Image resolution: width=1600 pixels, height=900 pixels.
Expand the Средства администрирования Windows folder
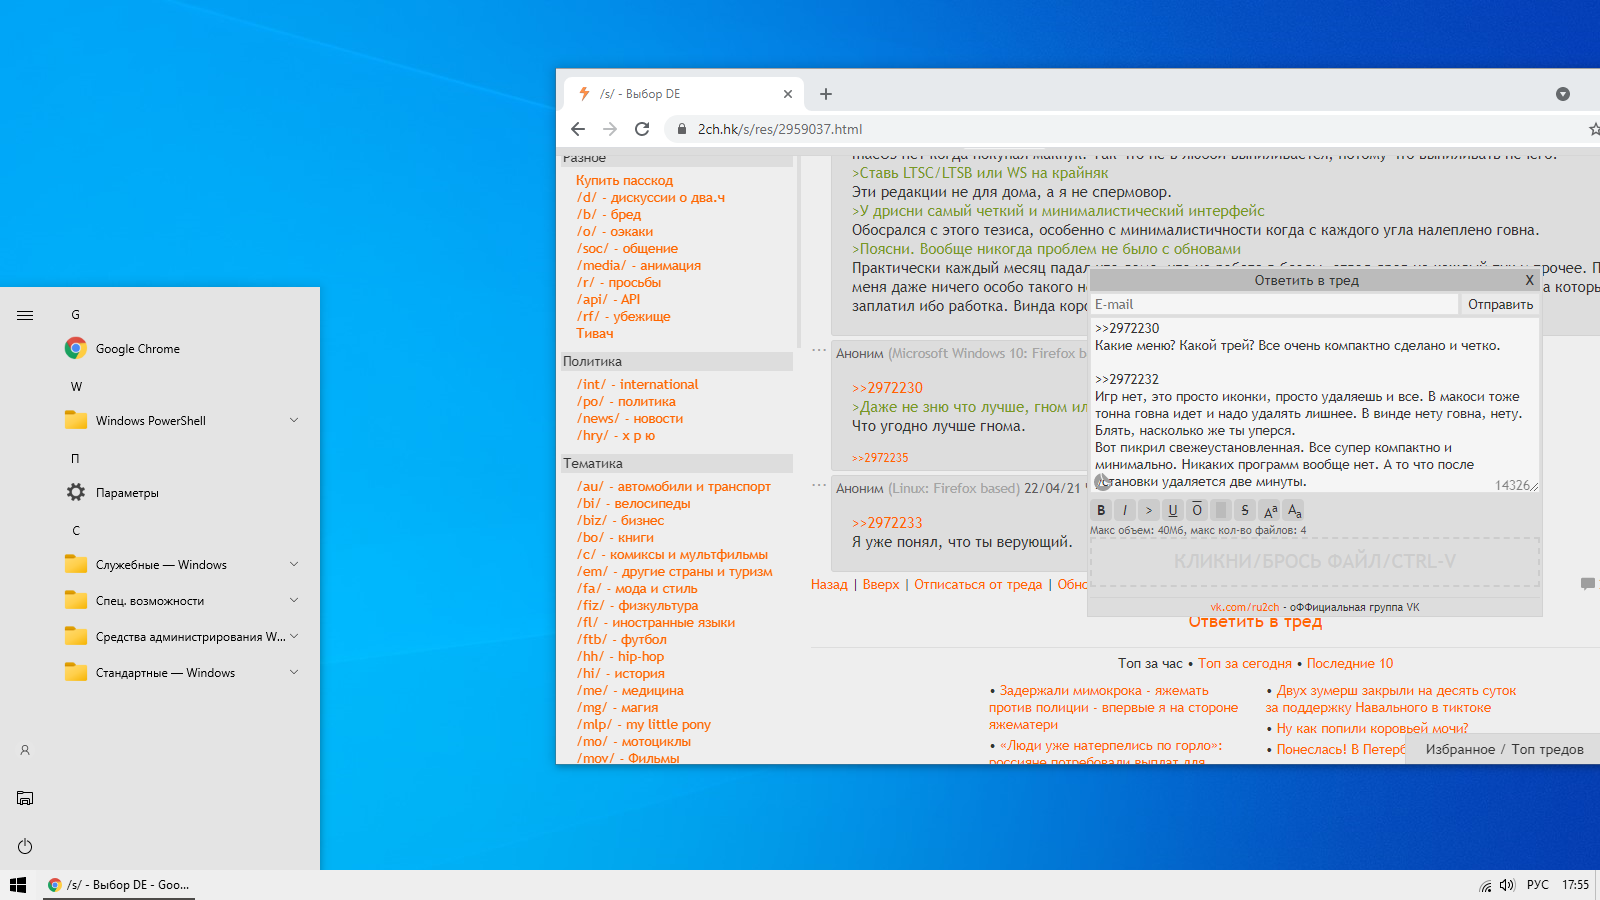click(x=182, y=637)
